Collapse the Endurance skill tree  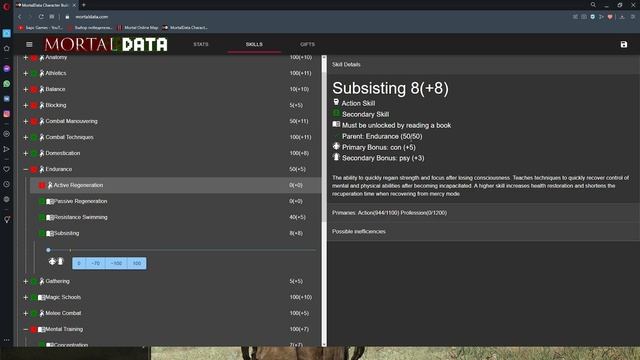(26, 169)
